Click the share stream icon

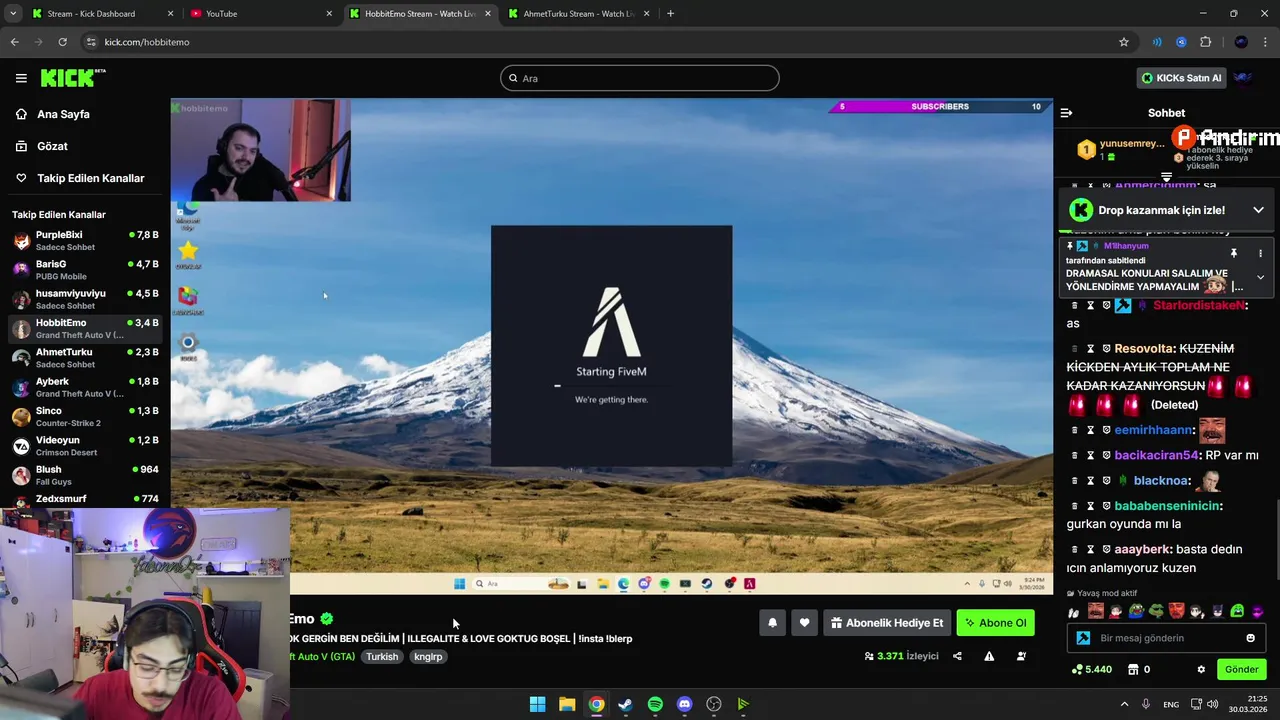(957, 656)
